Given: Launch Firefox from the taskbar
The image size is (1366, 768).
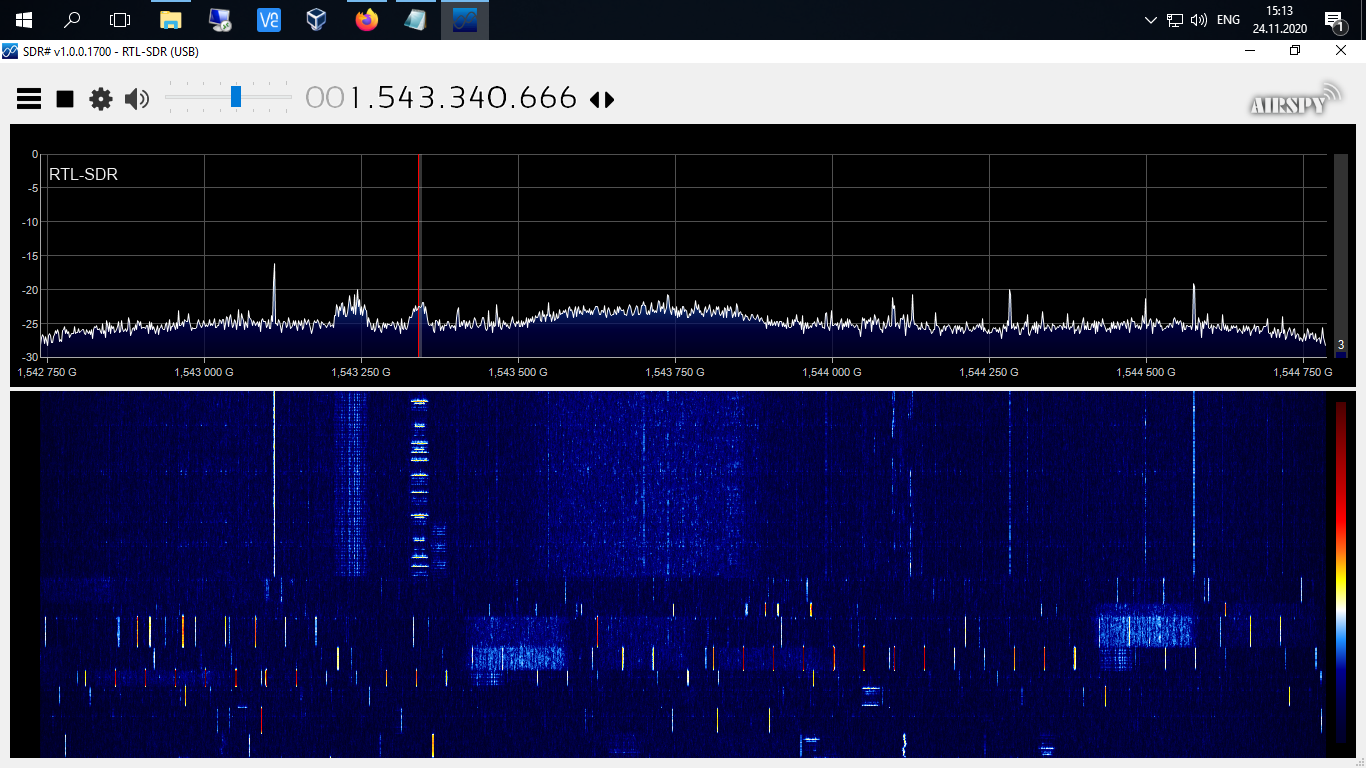Looking at the screenshot, I should (x=367, y=20).
